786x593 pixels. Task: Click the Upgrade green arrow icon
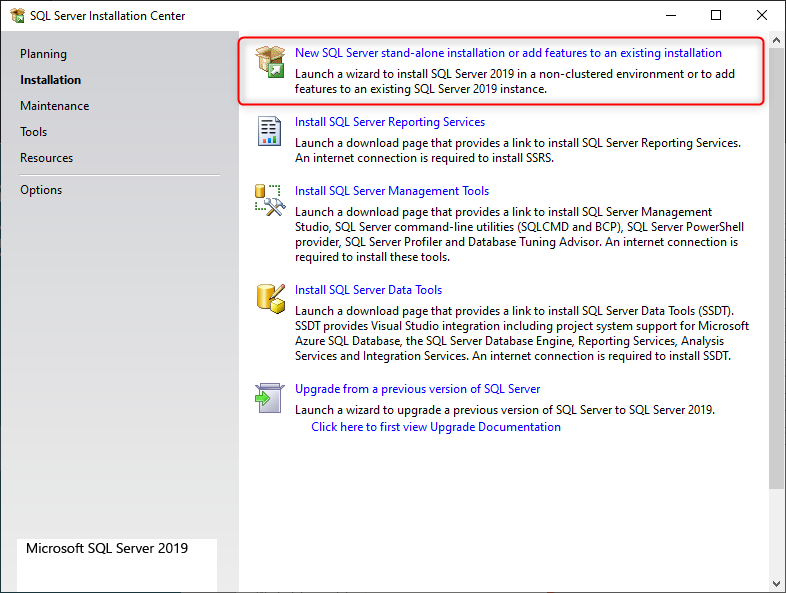[x=270, y=398]
